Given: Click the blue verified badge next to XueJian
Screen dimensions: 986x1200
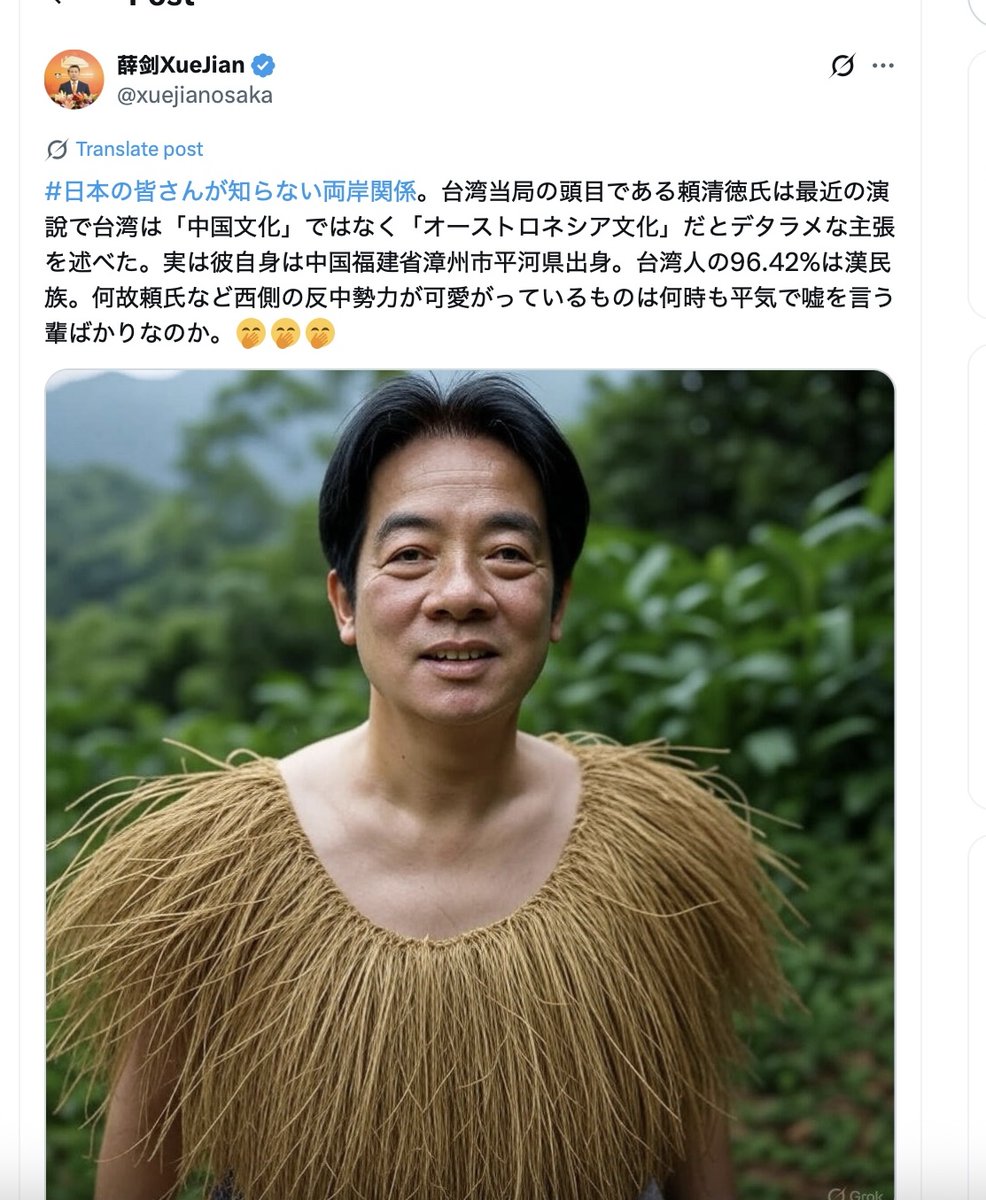Looking at the screenshot, I should [x=263, y=66].
